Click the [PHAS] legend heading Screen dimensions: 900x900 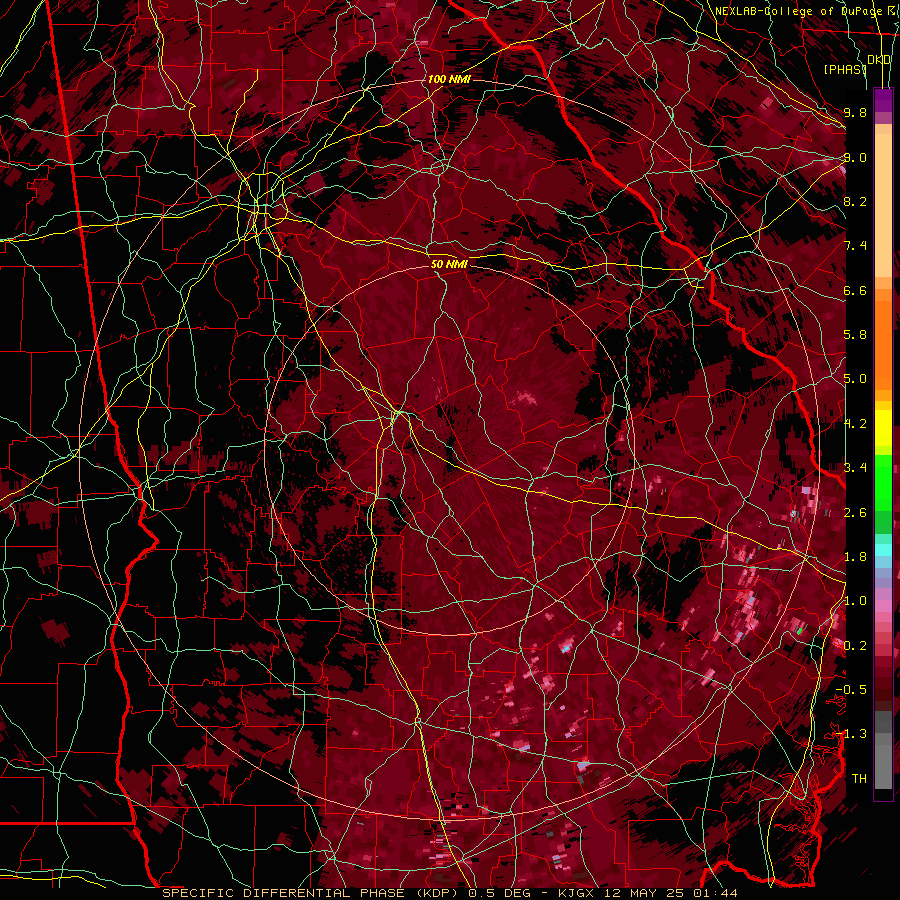[845, 69]
